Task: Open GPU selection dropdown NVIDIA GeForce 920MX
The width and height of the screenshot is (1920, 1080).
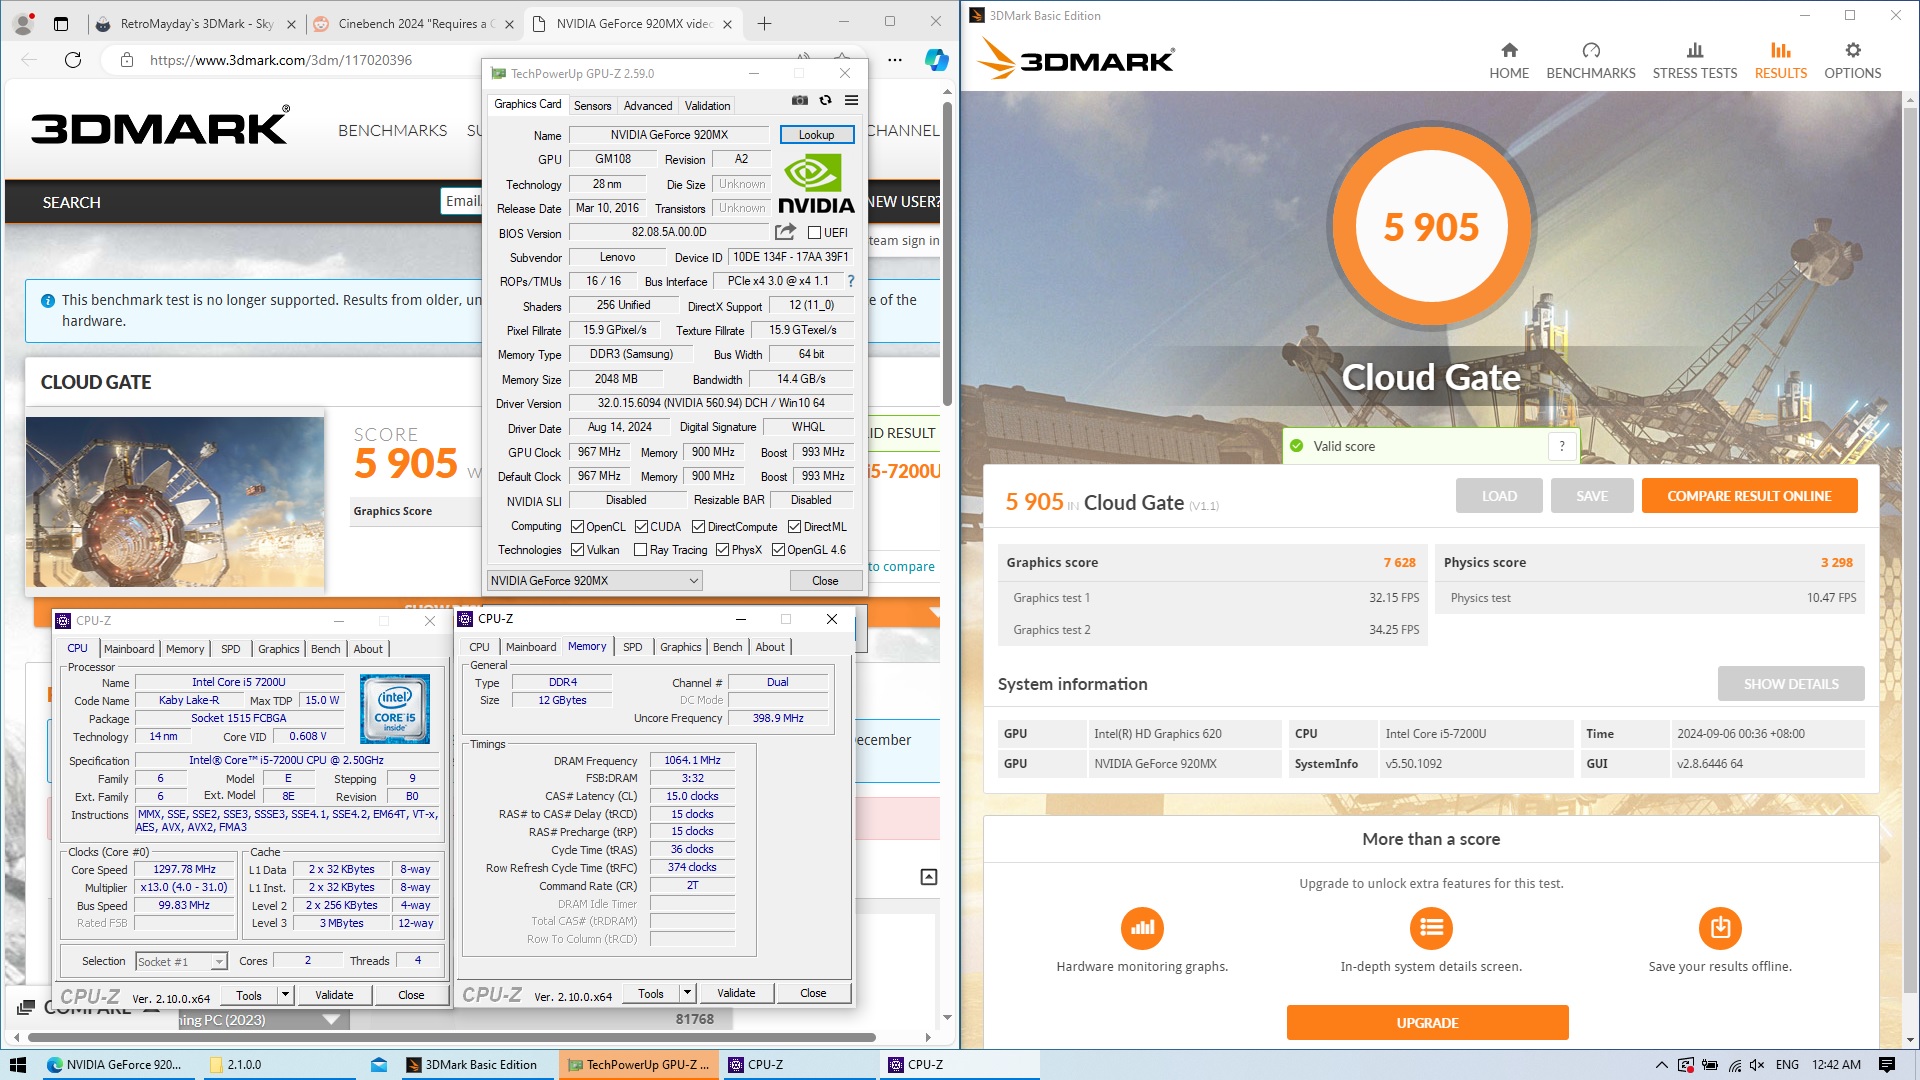Action: point(594,581)
